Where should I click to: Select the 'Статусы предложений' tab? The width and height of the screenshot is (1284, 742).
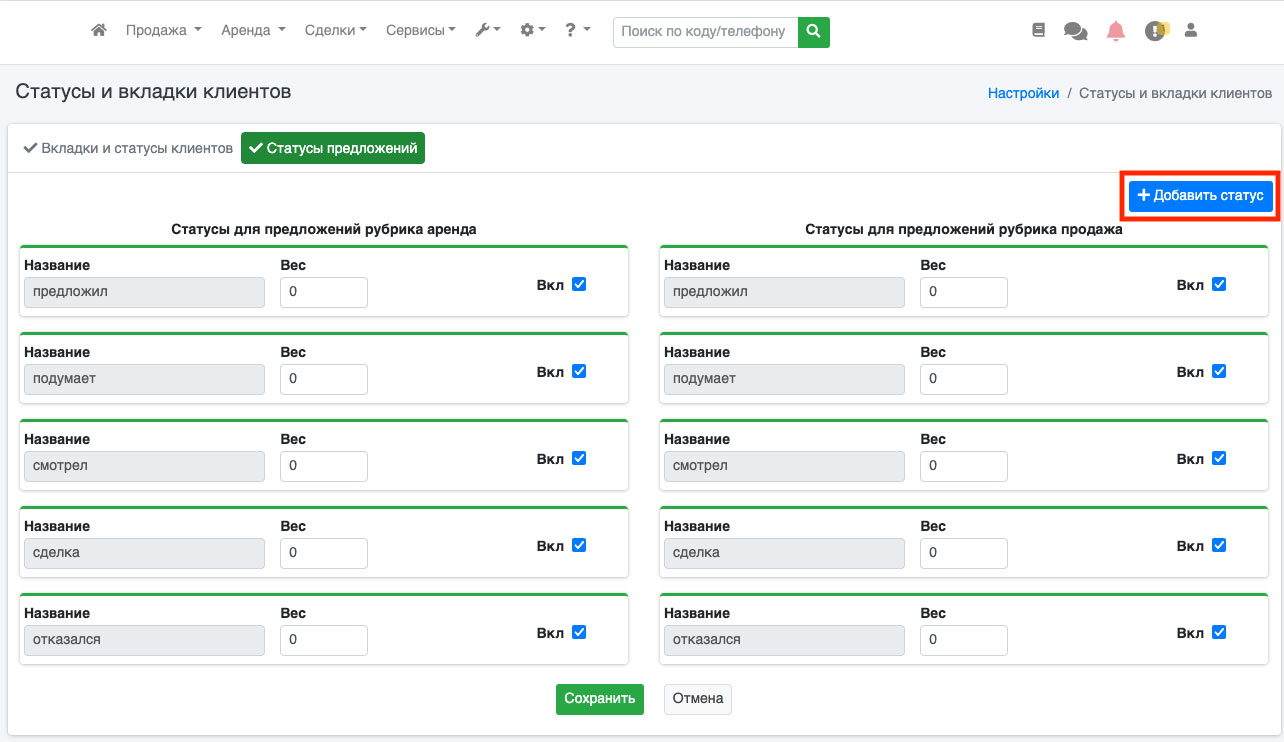tap(333, 148)
